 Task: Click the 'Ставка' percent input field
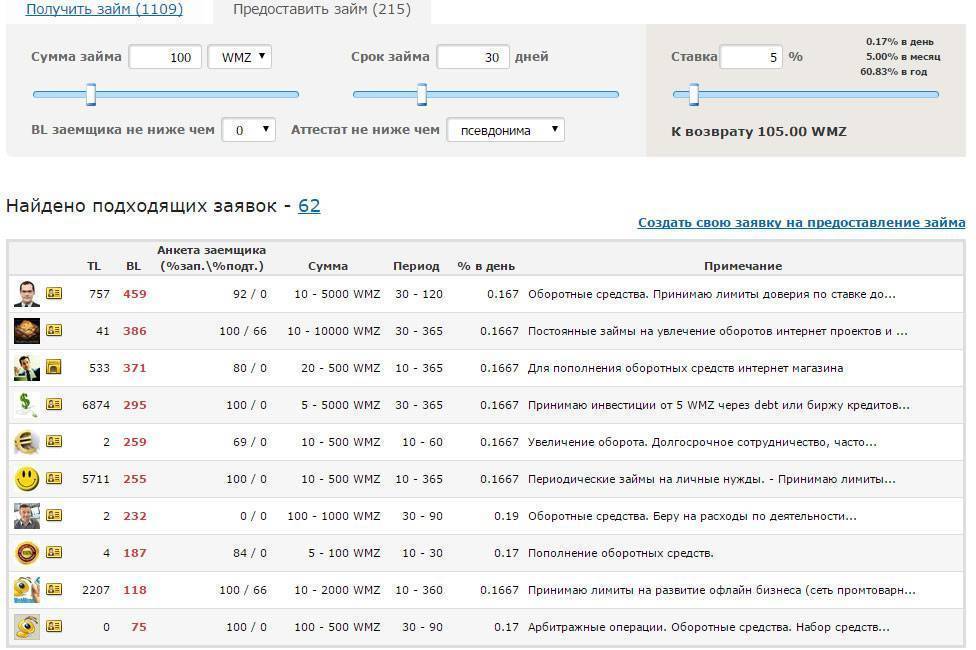tap(750, 57)
